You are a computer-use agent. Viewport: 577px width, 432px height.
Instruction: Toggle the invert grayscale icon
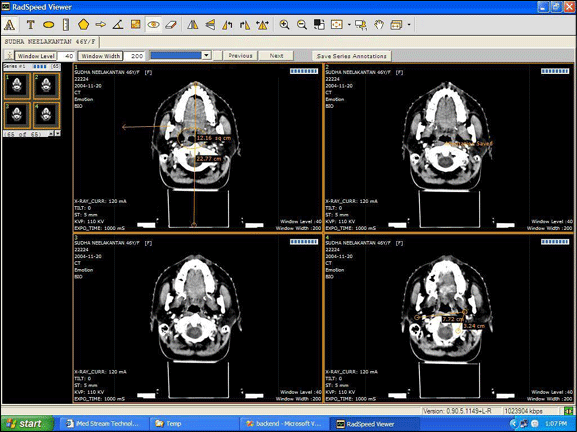coord(319,25)
